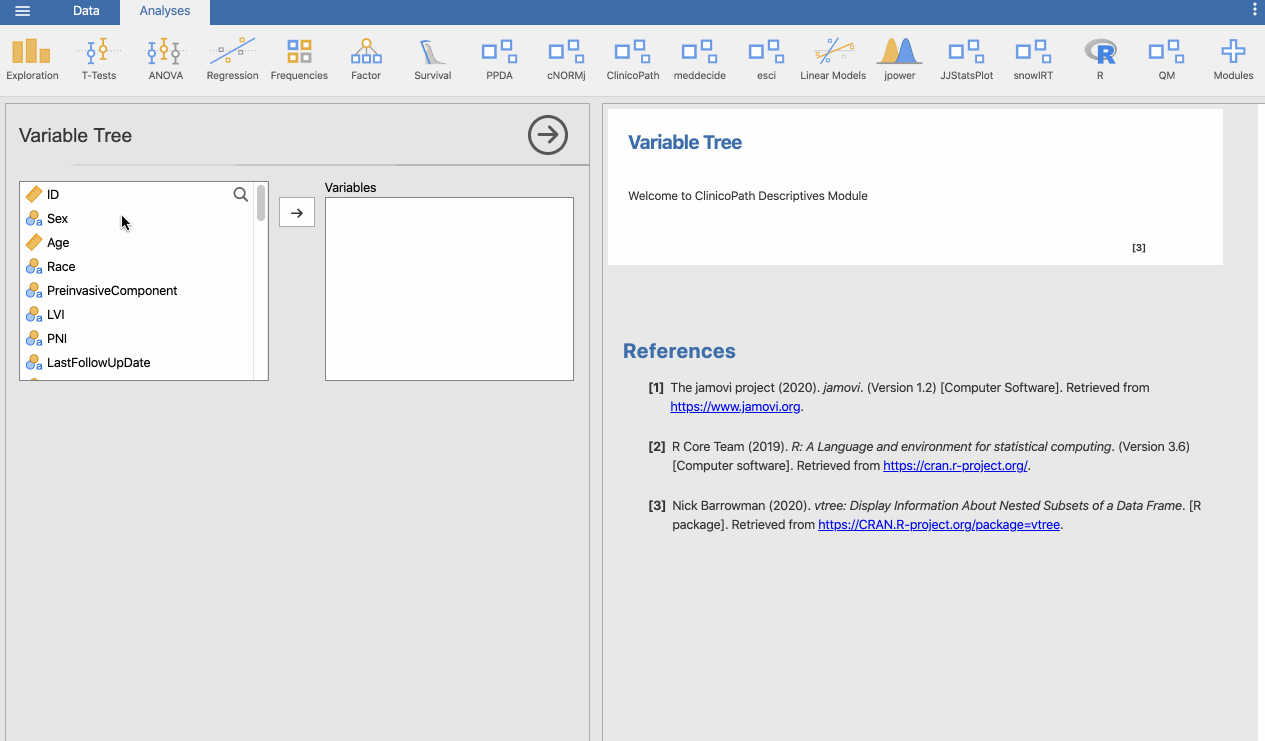Open the three-dot options menu
1265x741 pixels.
tap(1255, 10)
